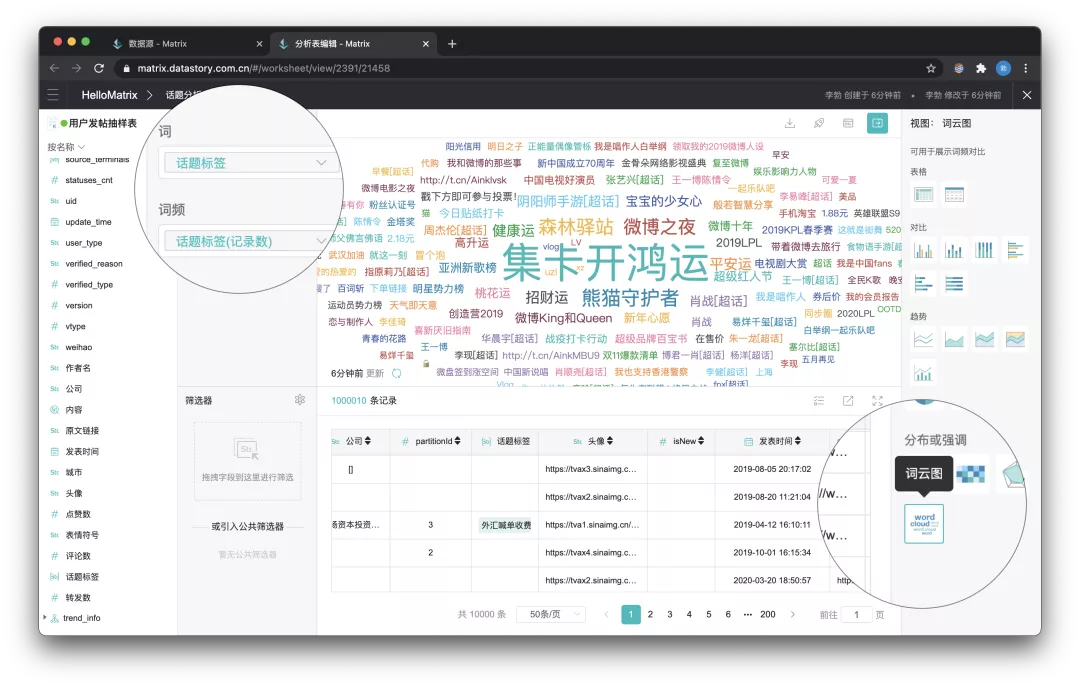This screenshot has height=687, width=1080.
Task: Select the statuses_cnt field in the list
Action: (89, 180)
